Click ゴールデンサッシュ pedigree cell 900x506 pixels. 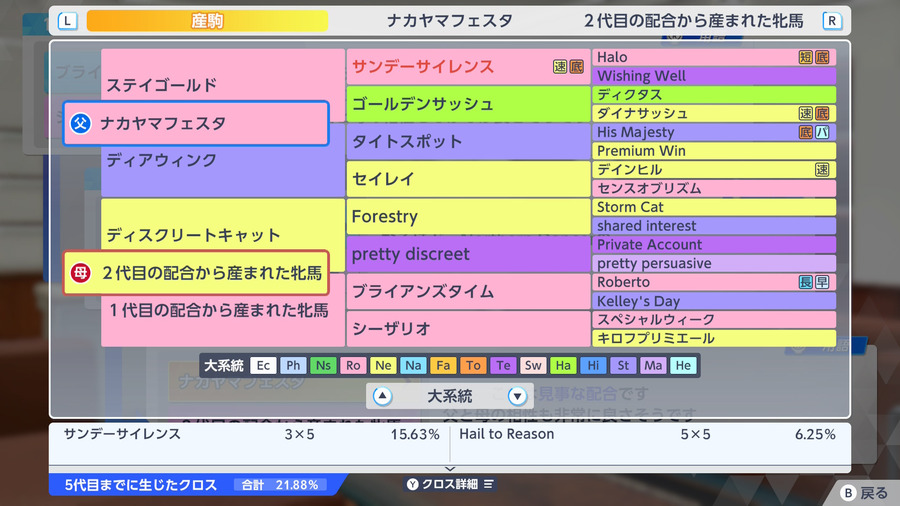coord(467,104)
